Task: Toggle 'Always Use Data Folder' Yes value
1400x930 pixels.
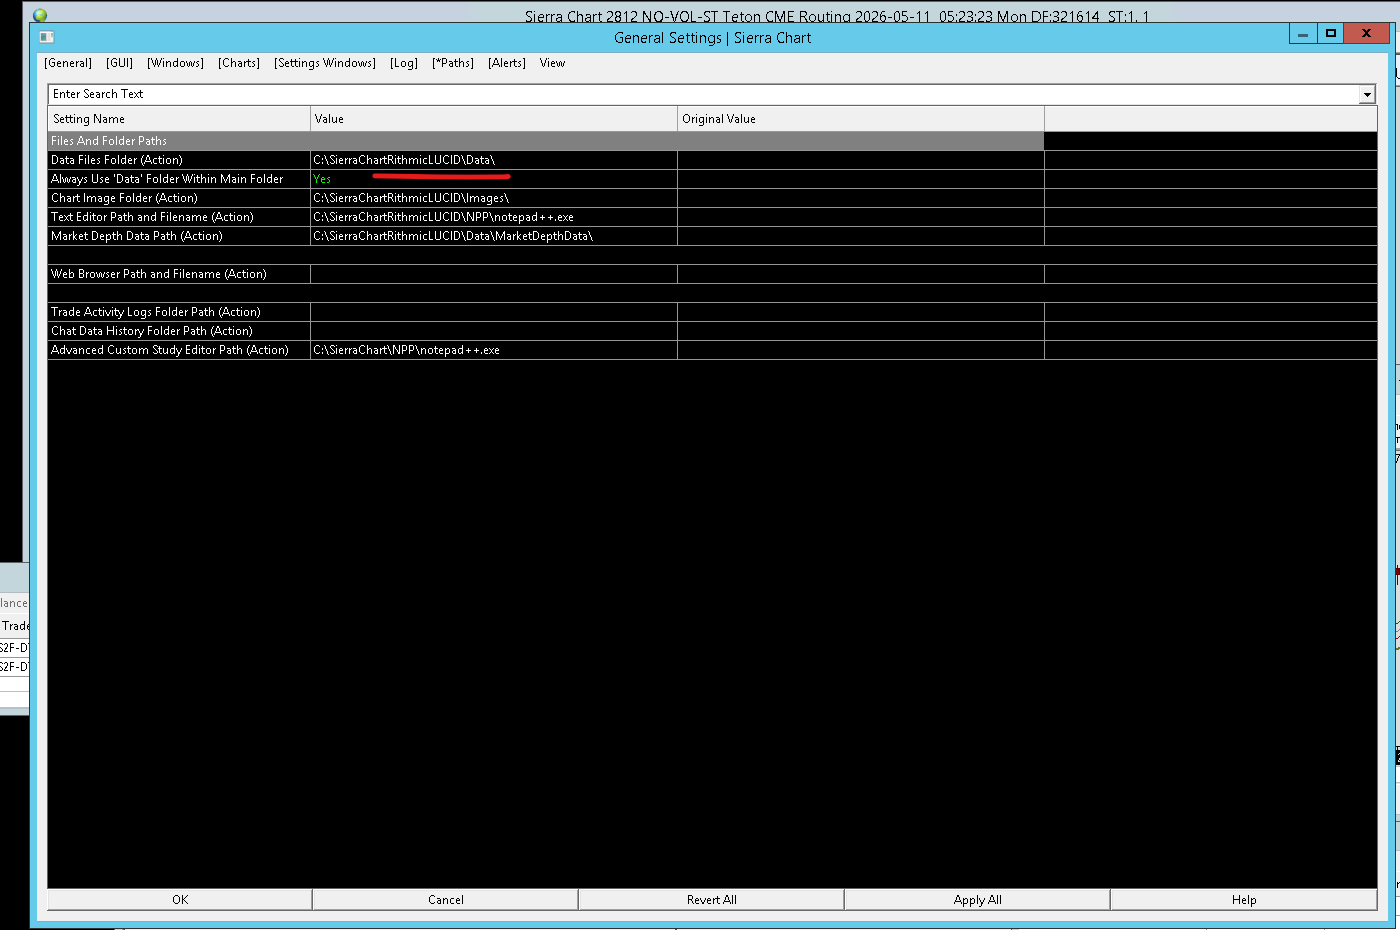Action: coord(322,179)
